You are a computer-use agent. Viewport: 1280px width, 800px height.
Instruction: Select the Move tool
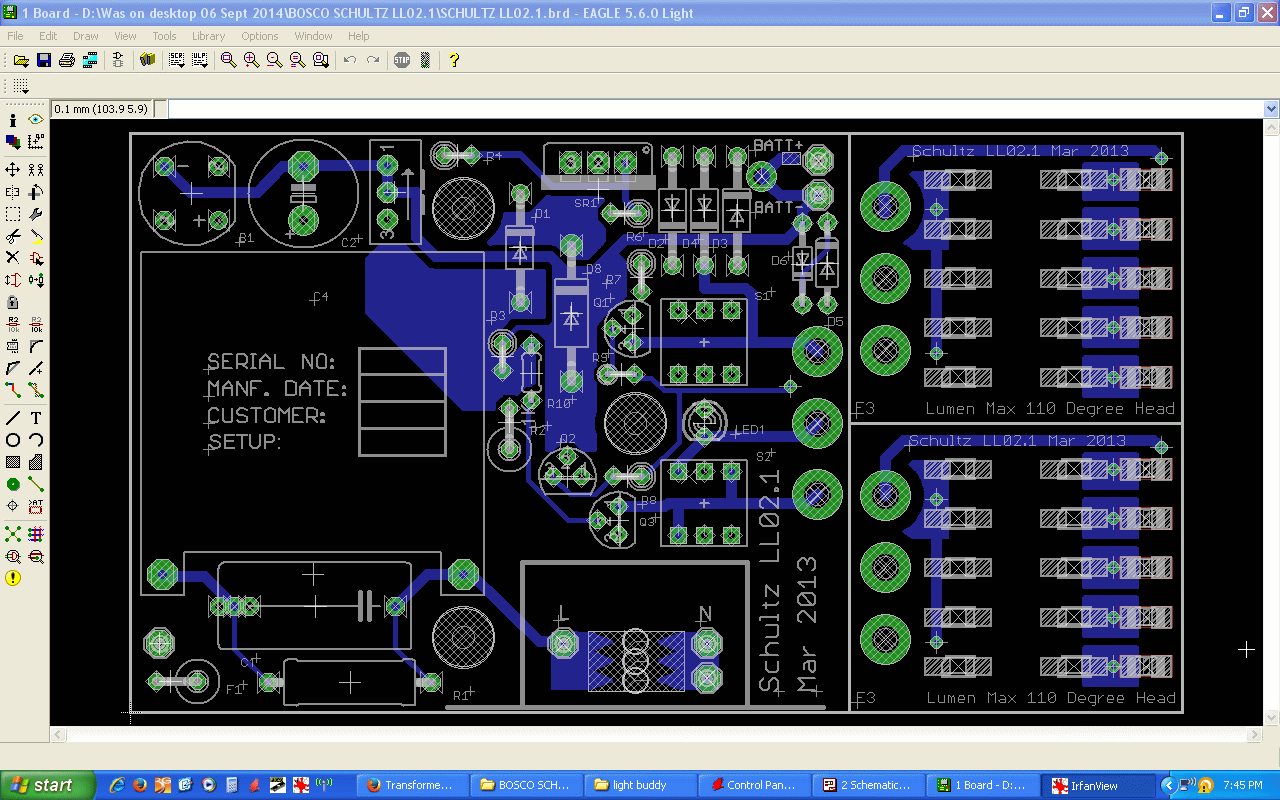click(x=13, y=170)
